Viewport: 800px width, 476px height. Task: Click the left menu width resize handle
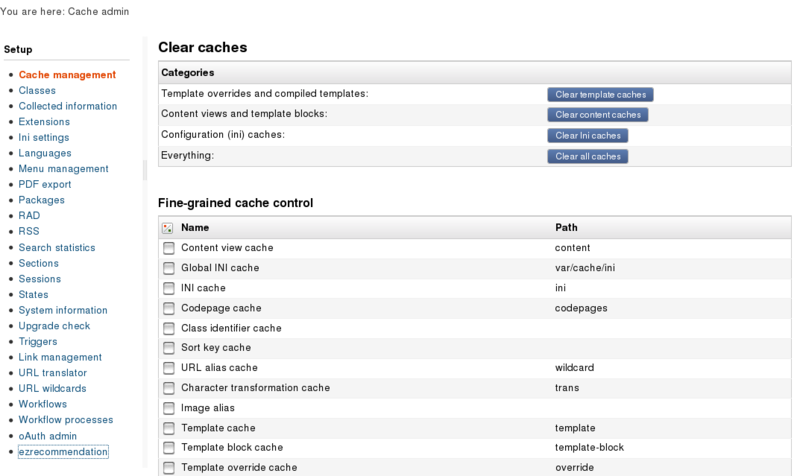[x=145, y=170]
